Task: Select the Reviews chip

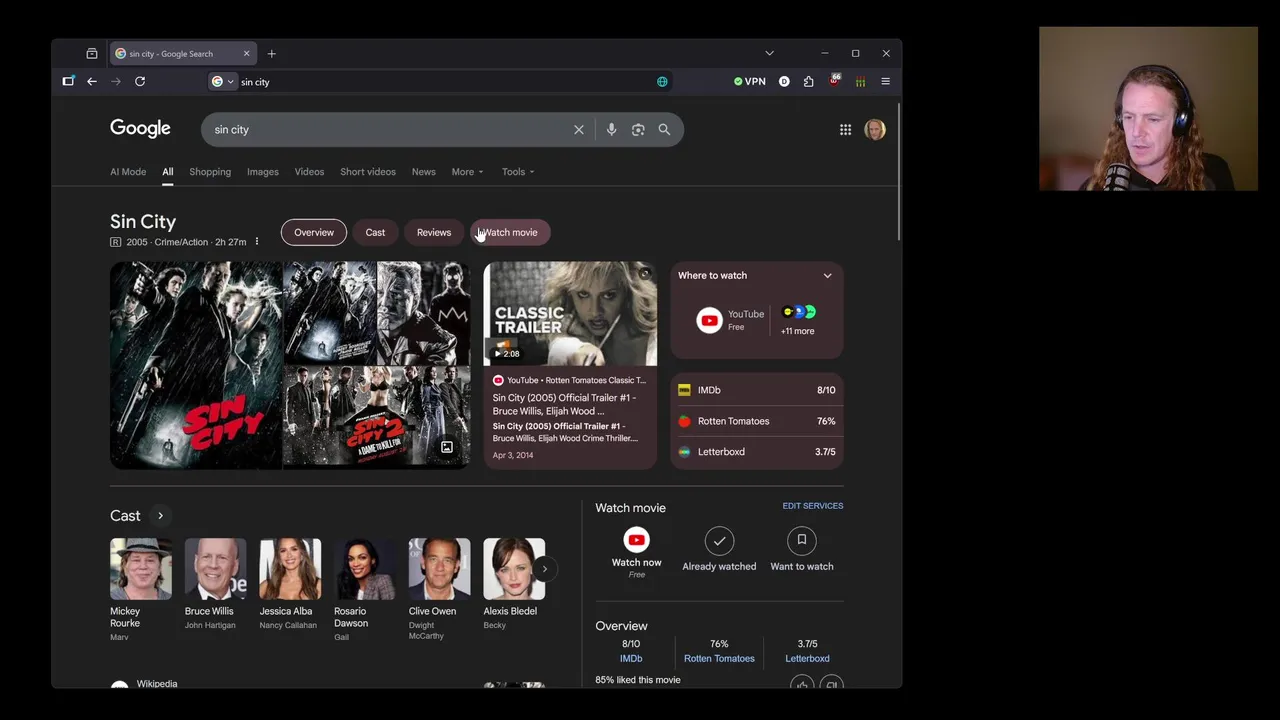Action: [434, 232]
